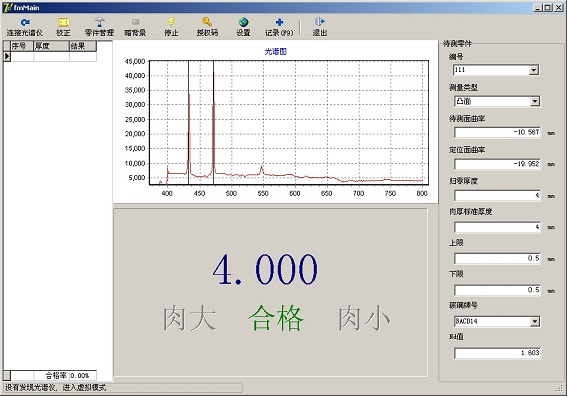The image size is (567, 396).
Task: Minimize the fmMain window
Action: point(538,8)
